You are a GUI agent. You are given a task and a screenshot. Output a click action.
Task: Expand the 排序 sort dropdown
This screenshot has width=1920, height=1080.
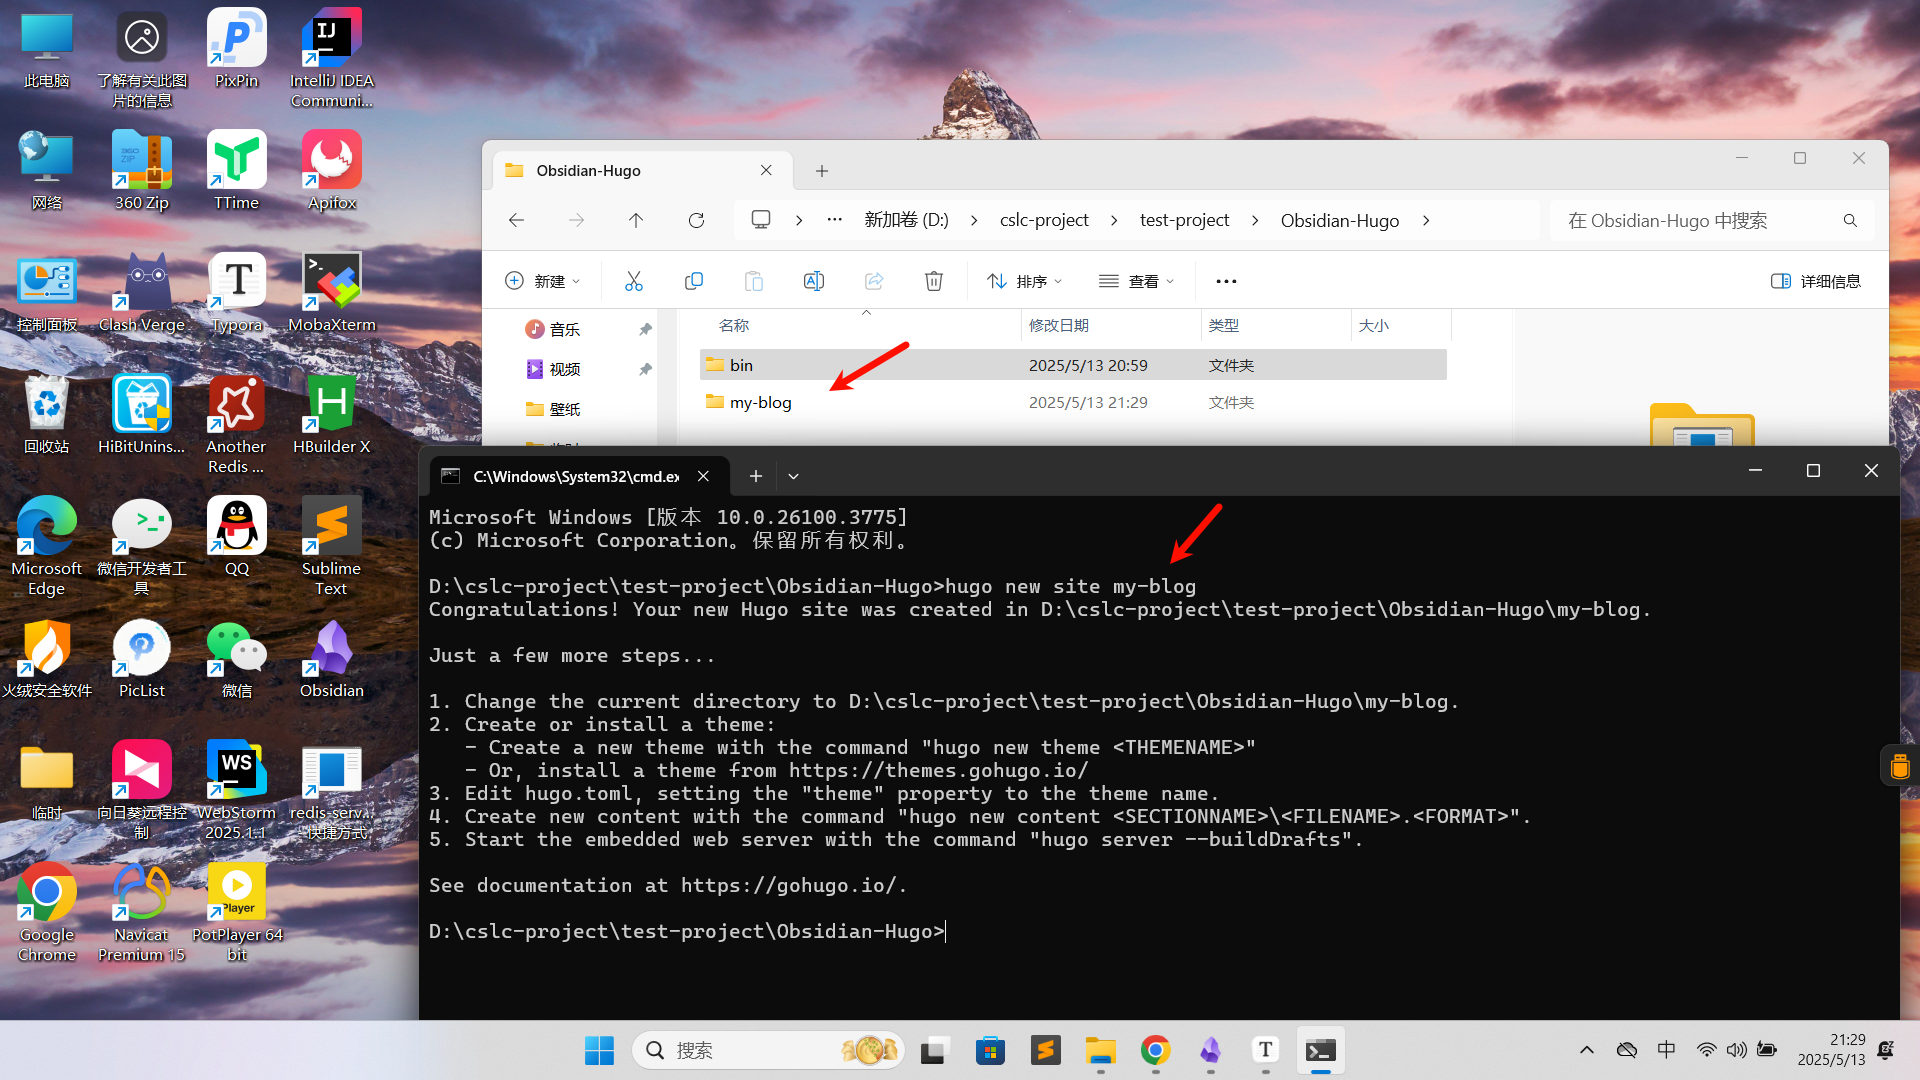pos(1025,281)
